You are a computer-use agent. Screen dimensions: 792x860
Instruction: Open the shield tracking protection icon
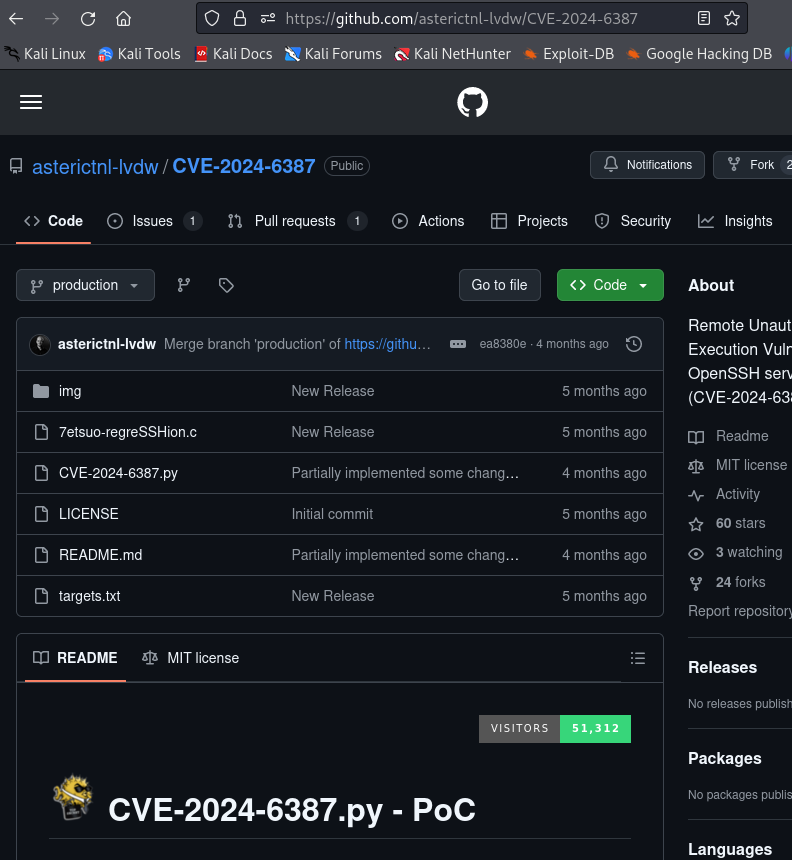[212, 19]
